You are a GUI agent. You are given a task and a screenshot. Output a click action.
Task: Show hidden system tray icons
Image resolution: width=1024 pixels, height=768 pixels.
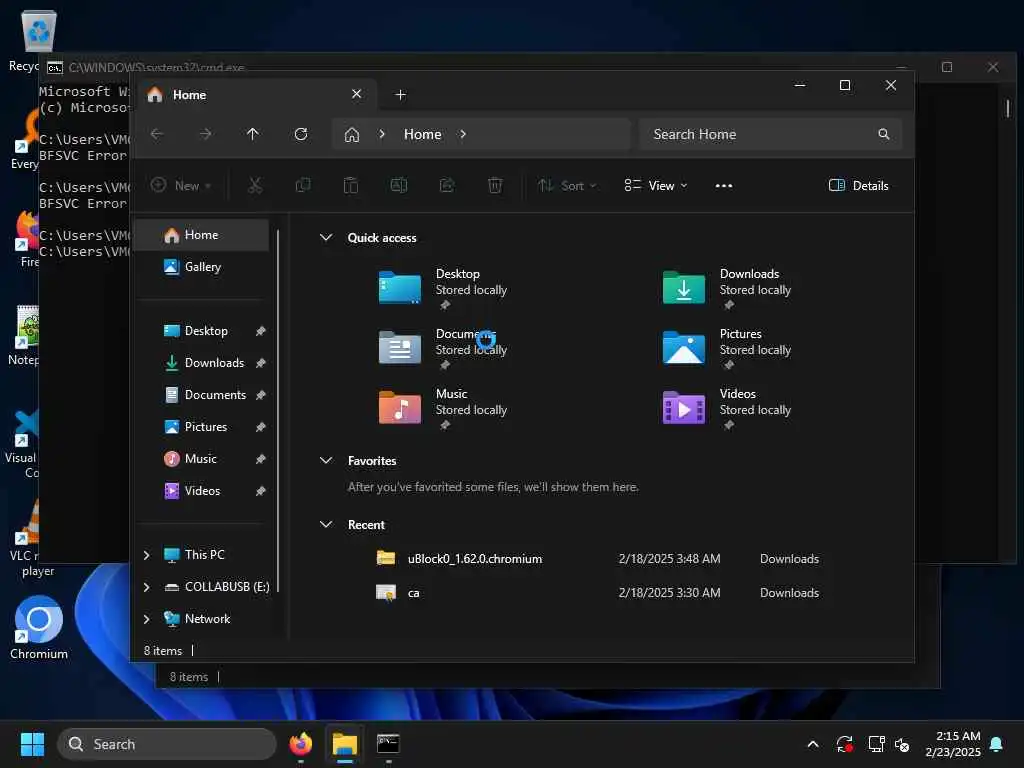(813, 744)
